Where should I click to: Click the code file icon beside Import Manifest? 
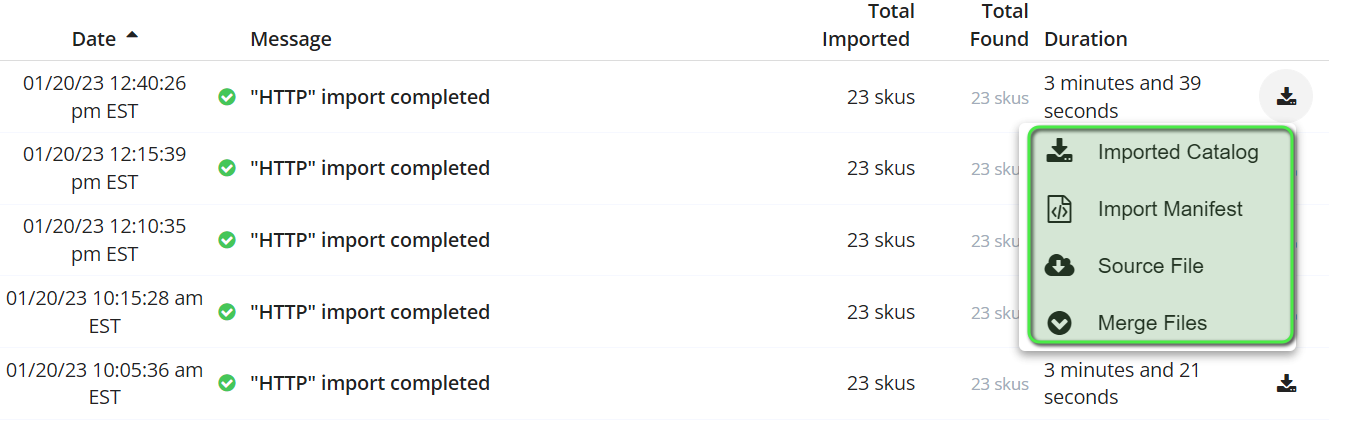pyautogui.click(x=1059, y=209)
